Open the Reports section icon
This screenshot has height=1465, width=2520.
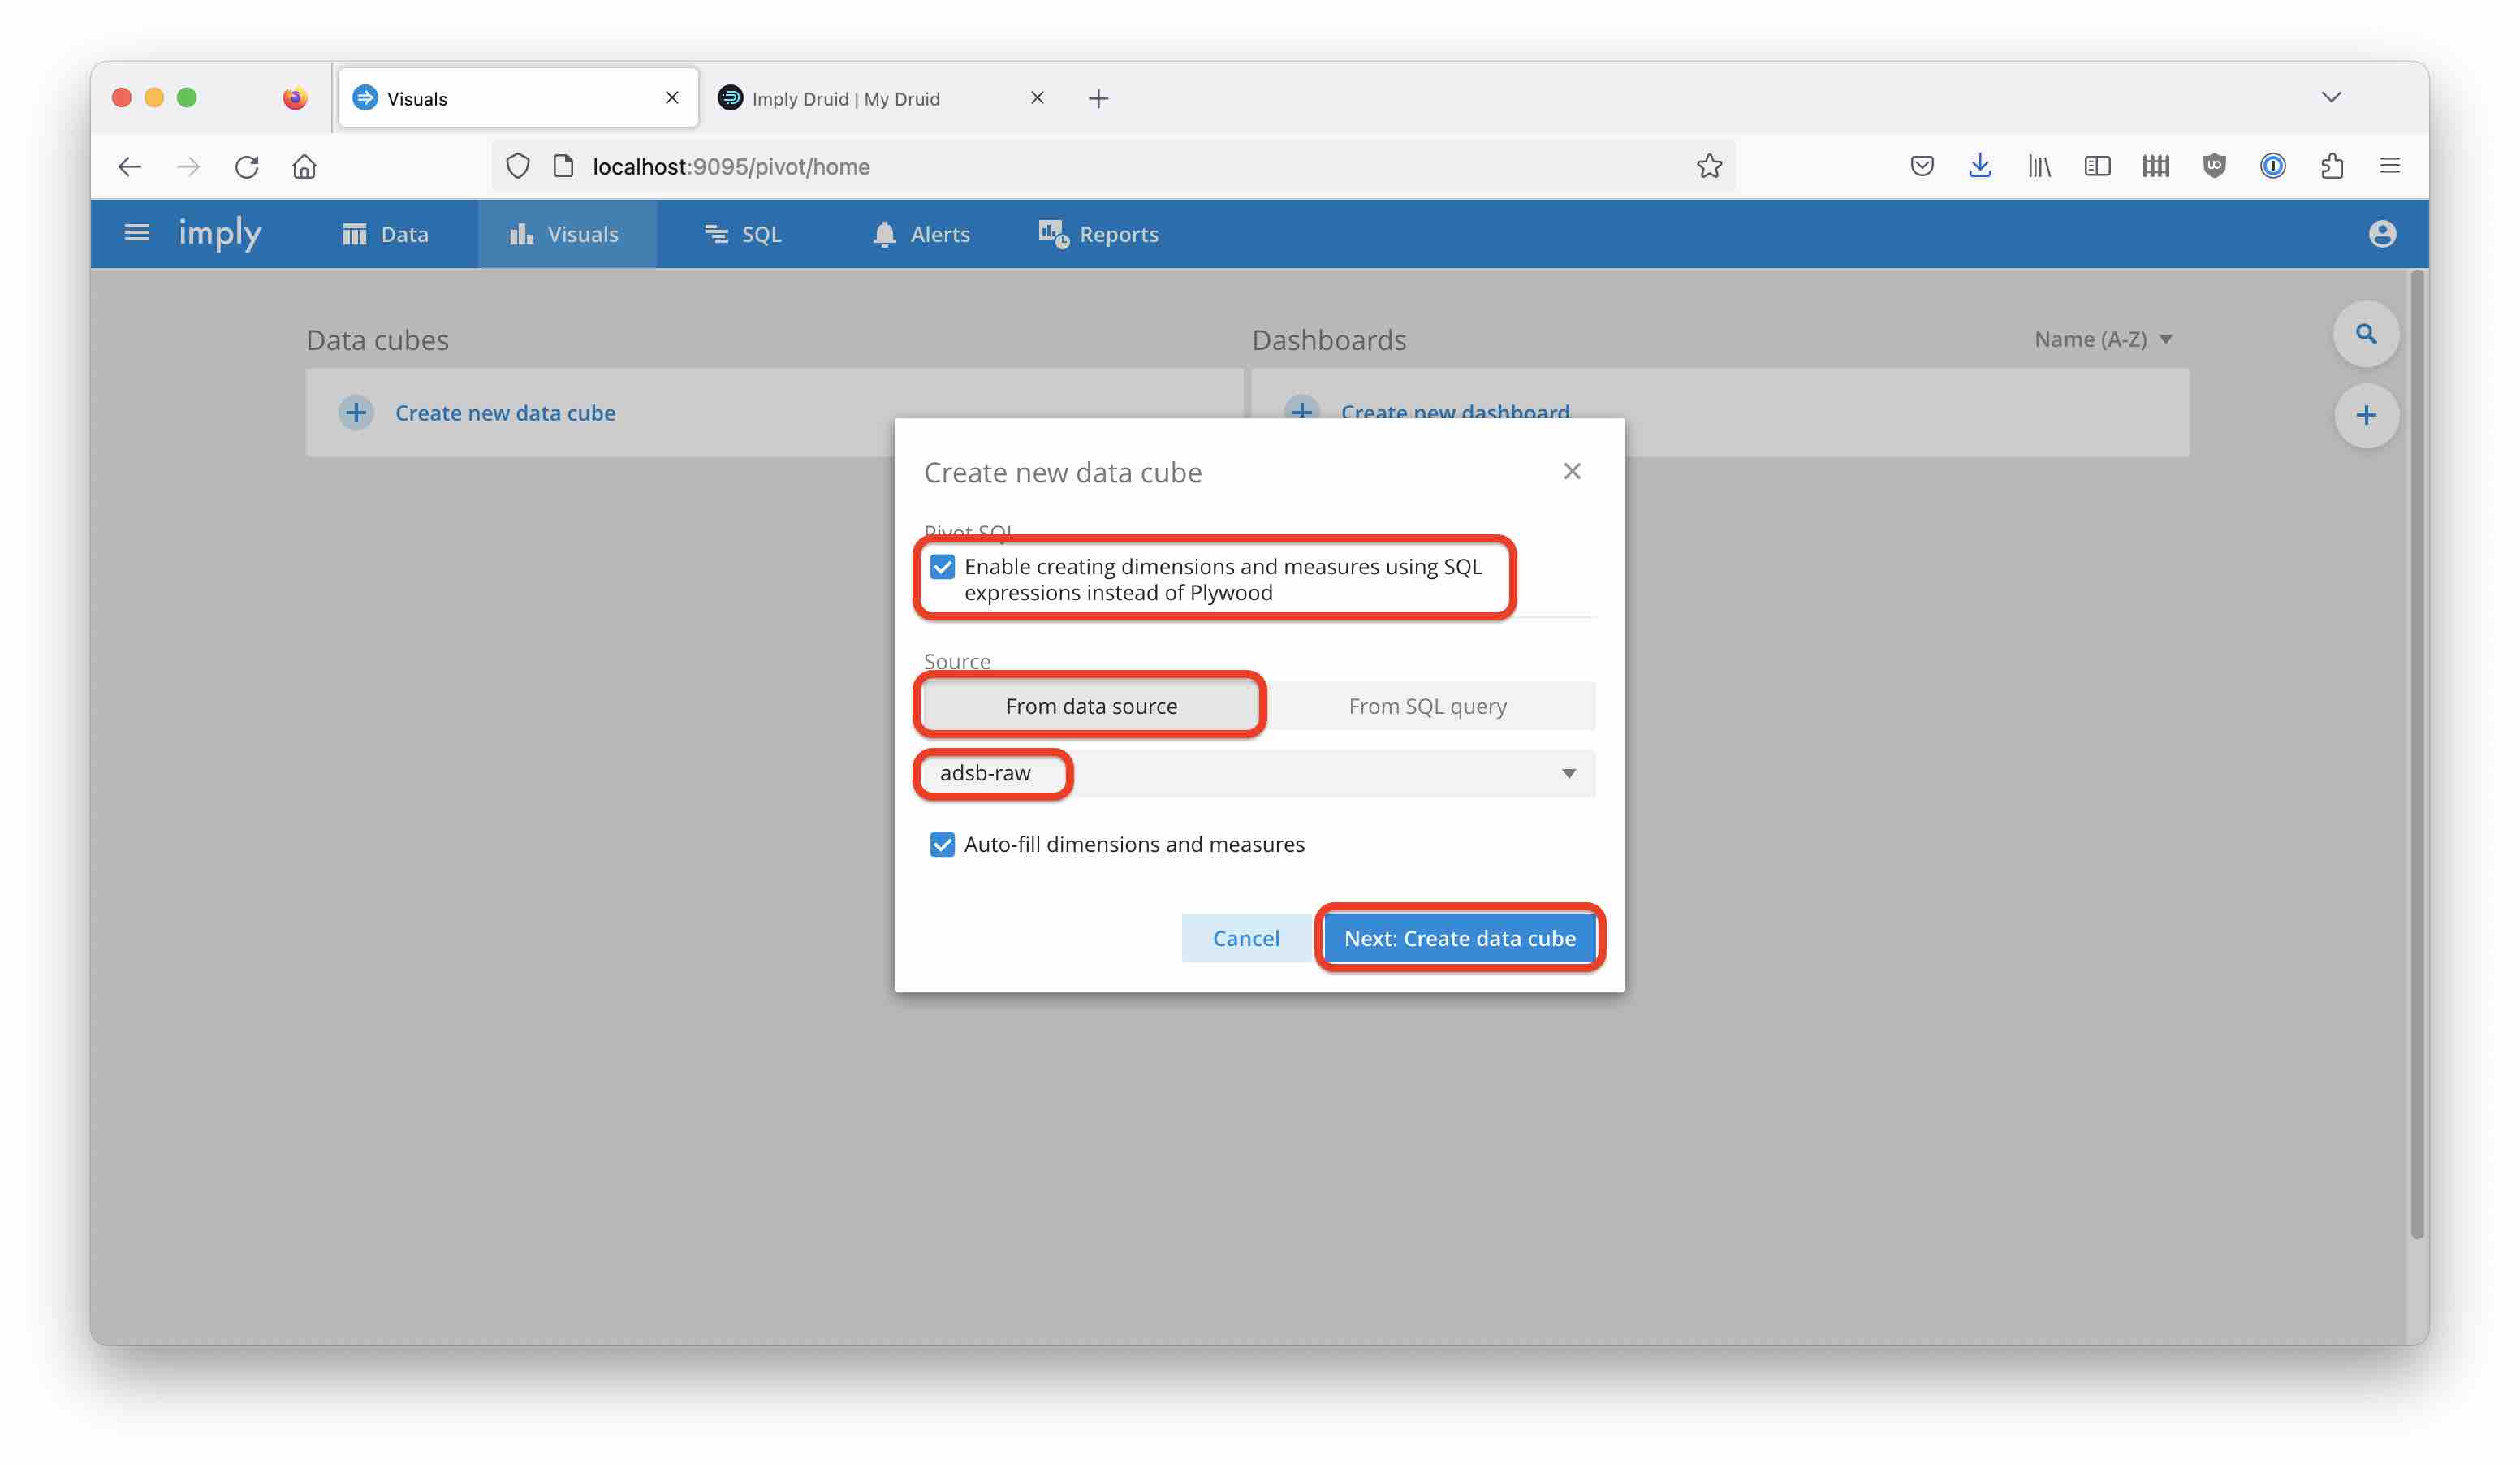pos(1050,233)
